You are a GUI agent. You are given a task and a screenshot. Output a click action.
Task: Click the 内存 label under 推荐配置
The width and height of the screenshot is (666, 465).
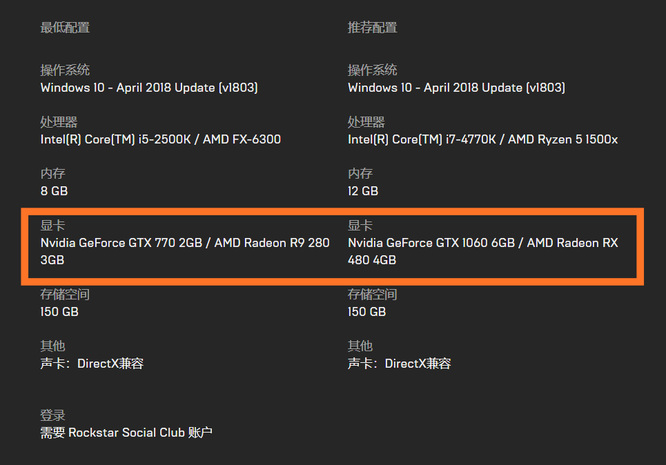tap(360, 174)
